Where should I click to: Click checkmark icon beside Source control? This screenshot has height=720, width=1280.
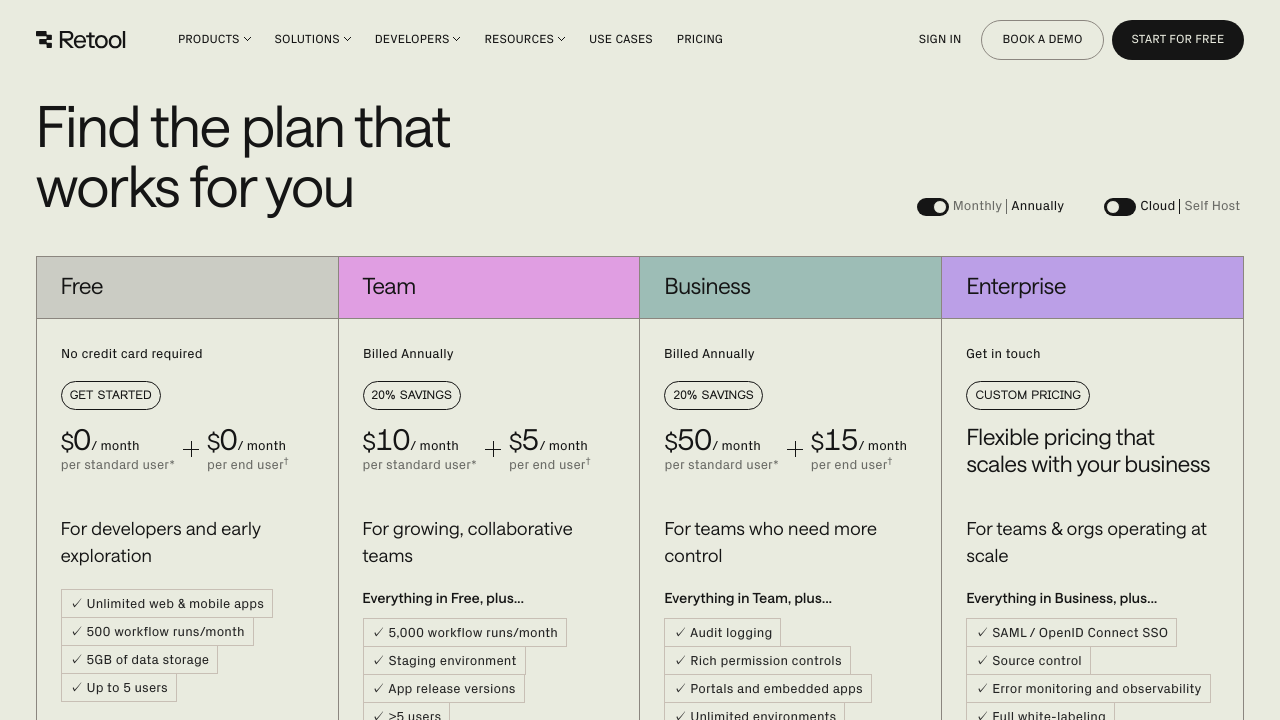click(x=982, y=661)
